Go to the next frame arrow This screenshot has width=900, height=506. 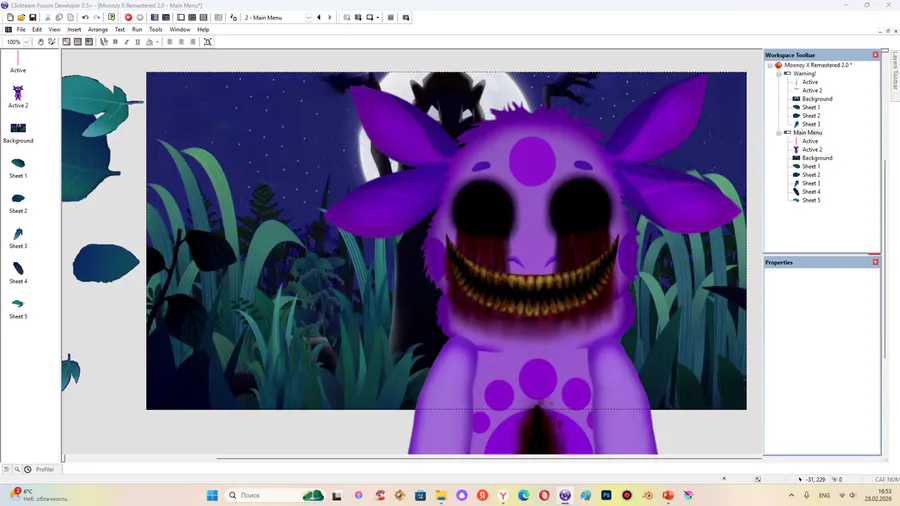330,18
